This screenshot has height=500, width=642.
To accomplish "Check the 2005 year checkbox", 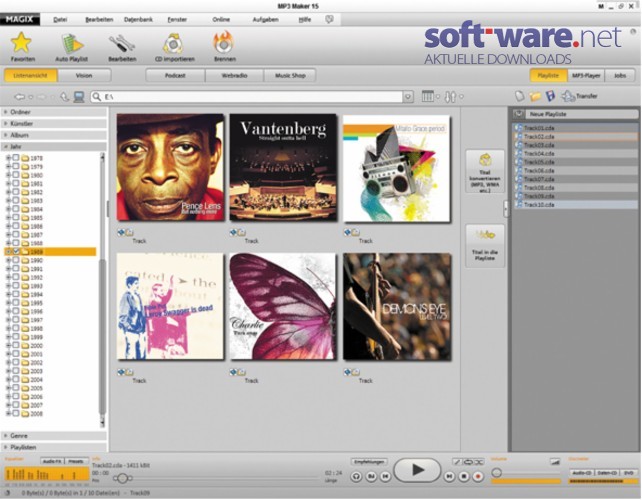I will 16,388.
